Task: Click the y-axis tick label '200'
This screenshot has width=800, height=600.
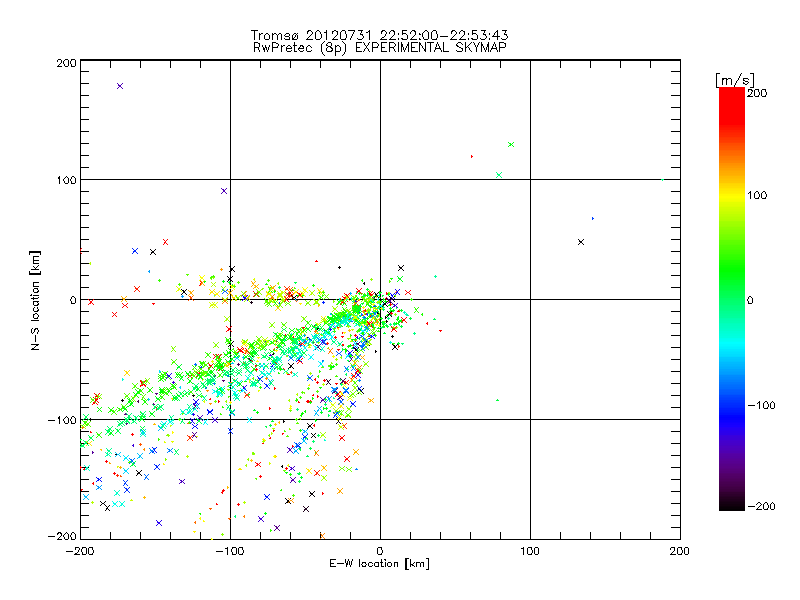Action: tap(66, 63)
